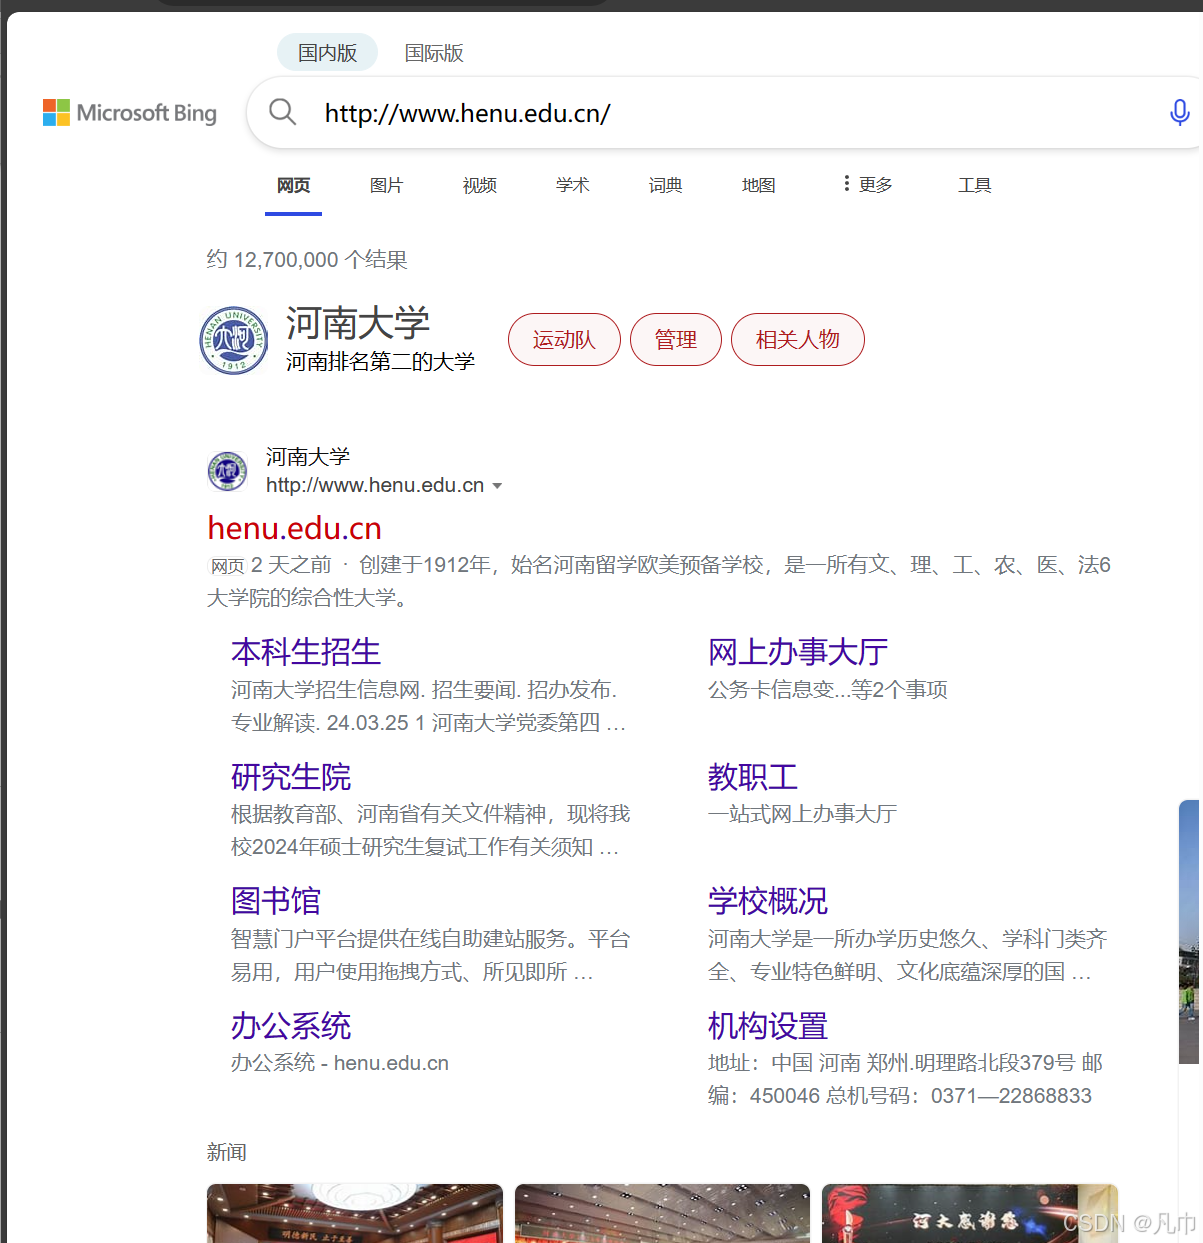1203x1243 pixels.
Task: Click the 新闻 section heading
Action: click(227, 1152)
